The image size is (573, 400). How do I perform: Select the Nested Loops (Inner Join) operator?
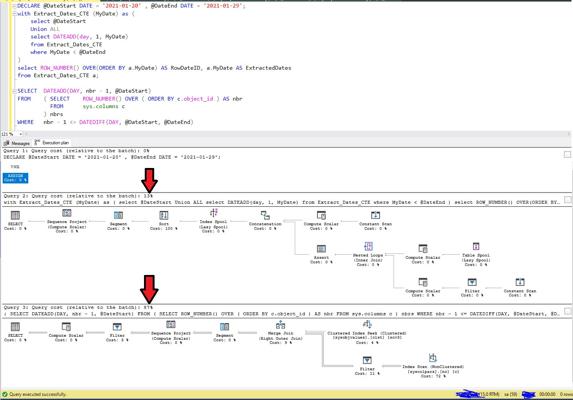coord(368,254)
